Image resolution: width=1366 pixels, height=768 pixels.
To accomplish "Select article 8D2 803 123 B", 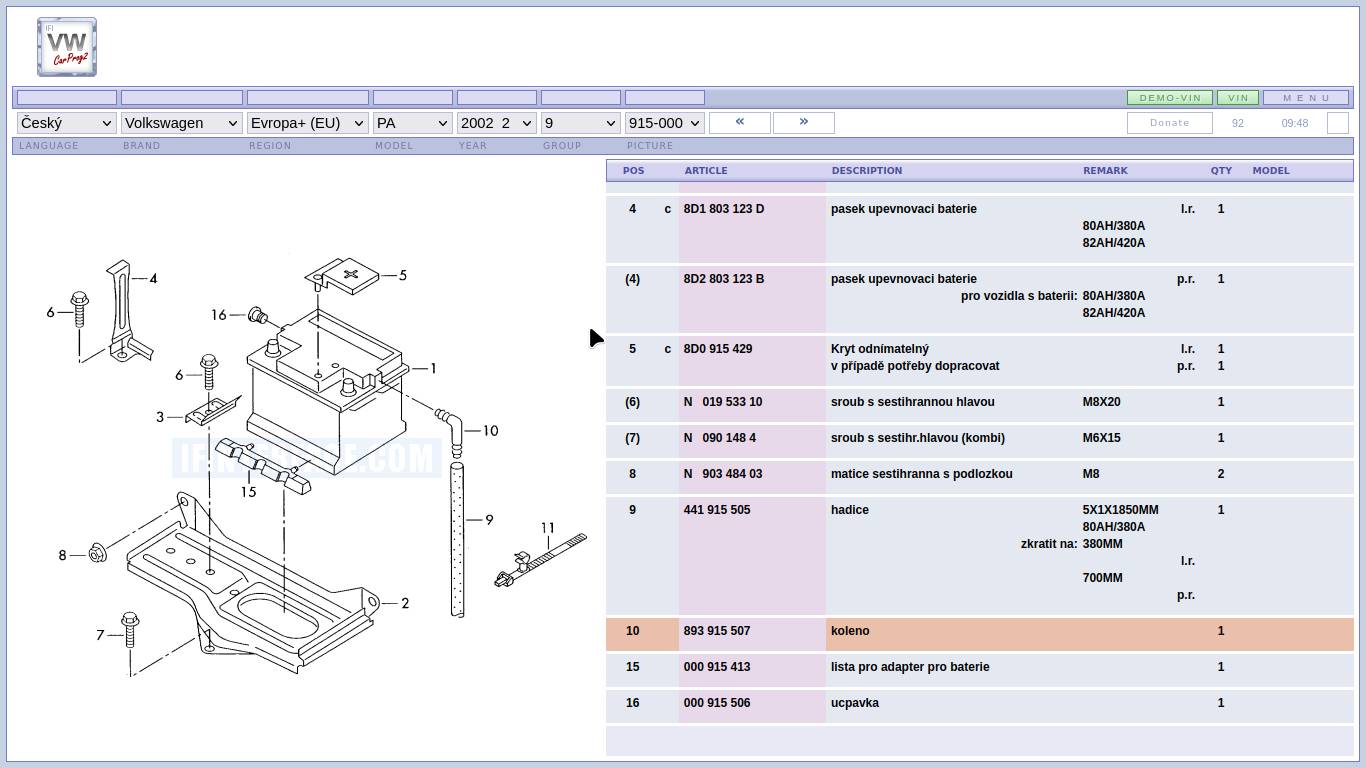I will tap(724, 279).
